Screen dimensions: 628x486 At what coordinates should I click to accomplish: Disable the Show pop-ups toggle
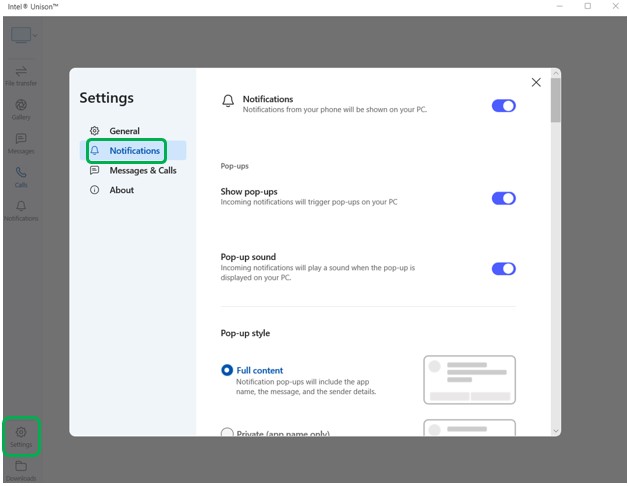pyautogui.click(x=503, y=198)
